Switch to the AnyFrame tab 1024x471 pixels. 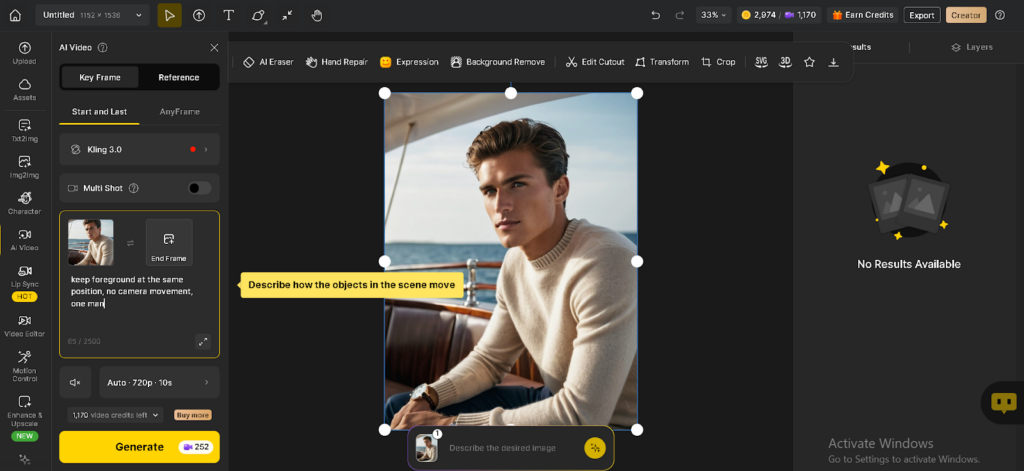tap(180, 111)
